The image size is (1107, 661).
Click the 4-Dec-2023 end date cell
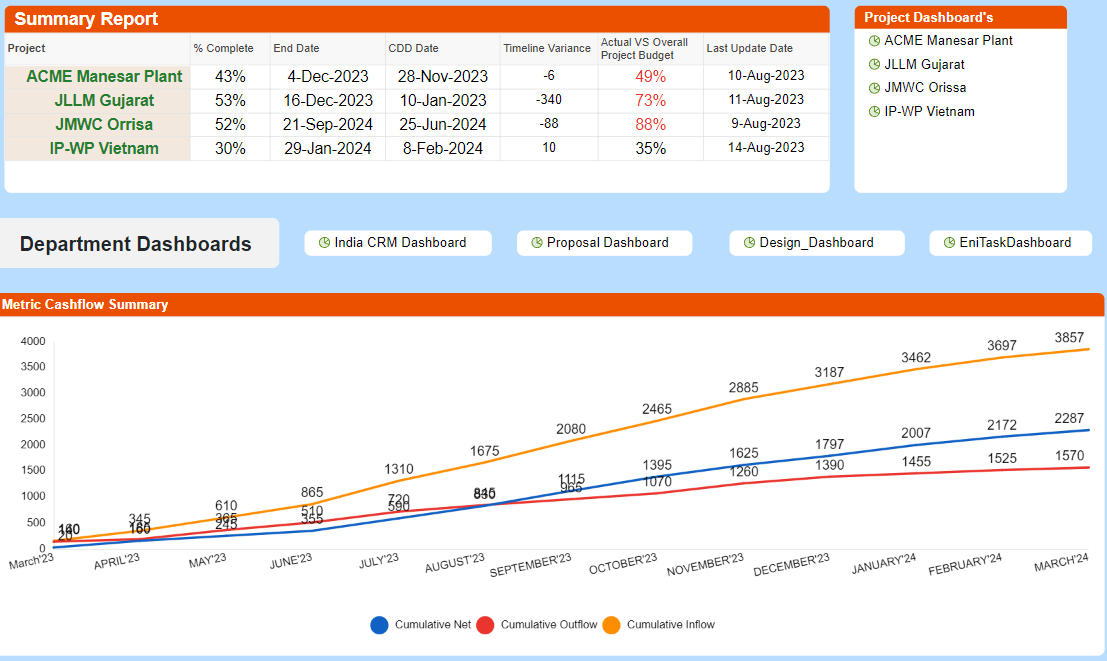click(x=328, y=76)
